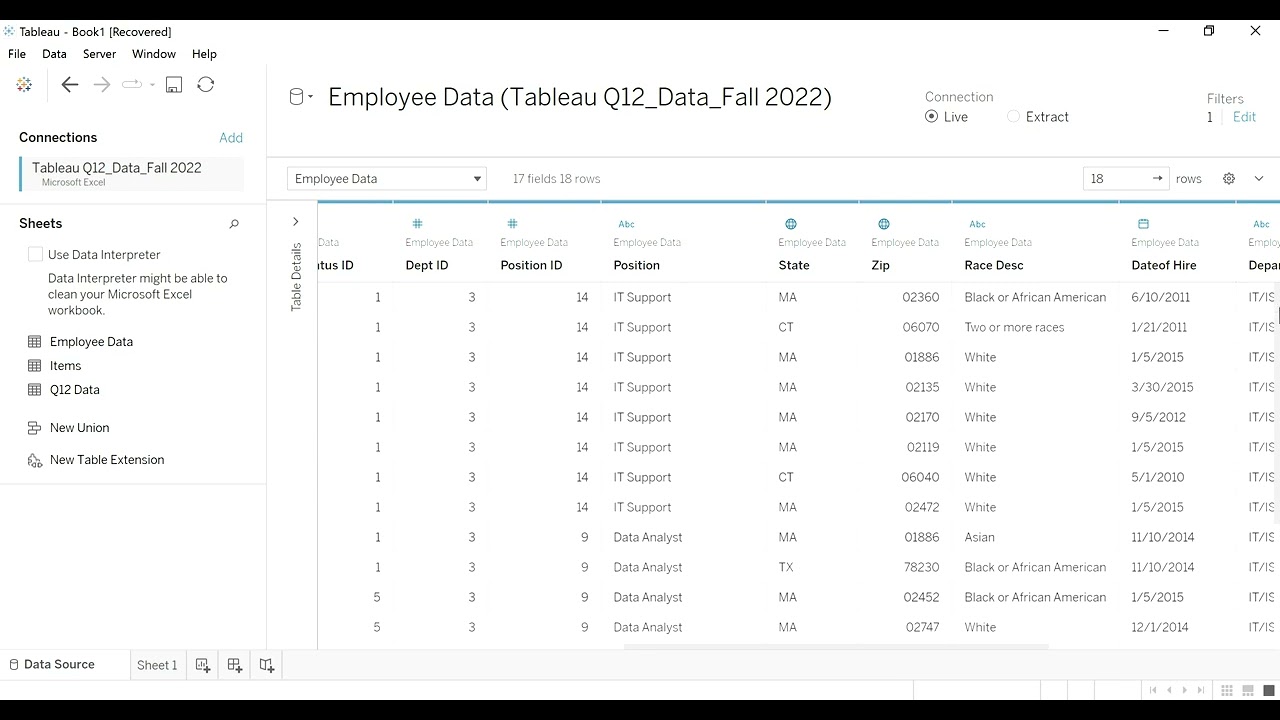Search sheets with the magnifier icon
This screenshot has width=1280, height=720.
click(x=234, y=224)
